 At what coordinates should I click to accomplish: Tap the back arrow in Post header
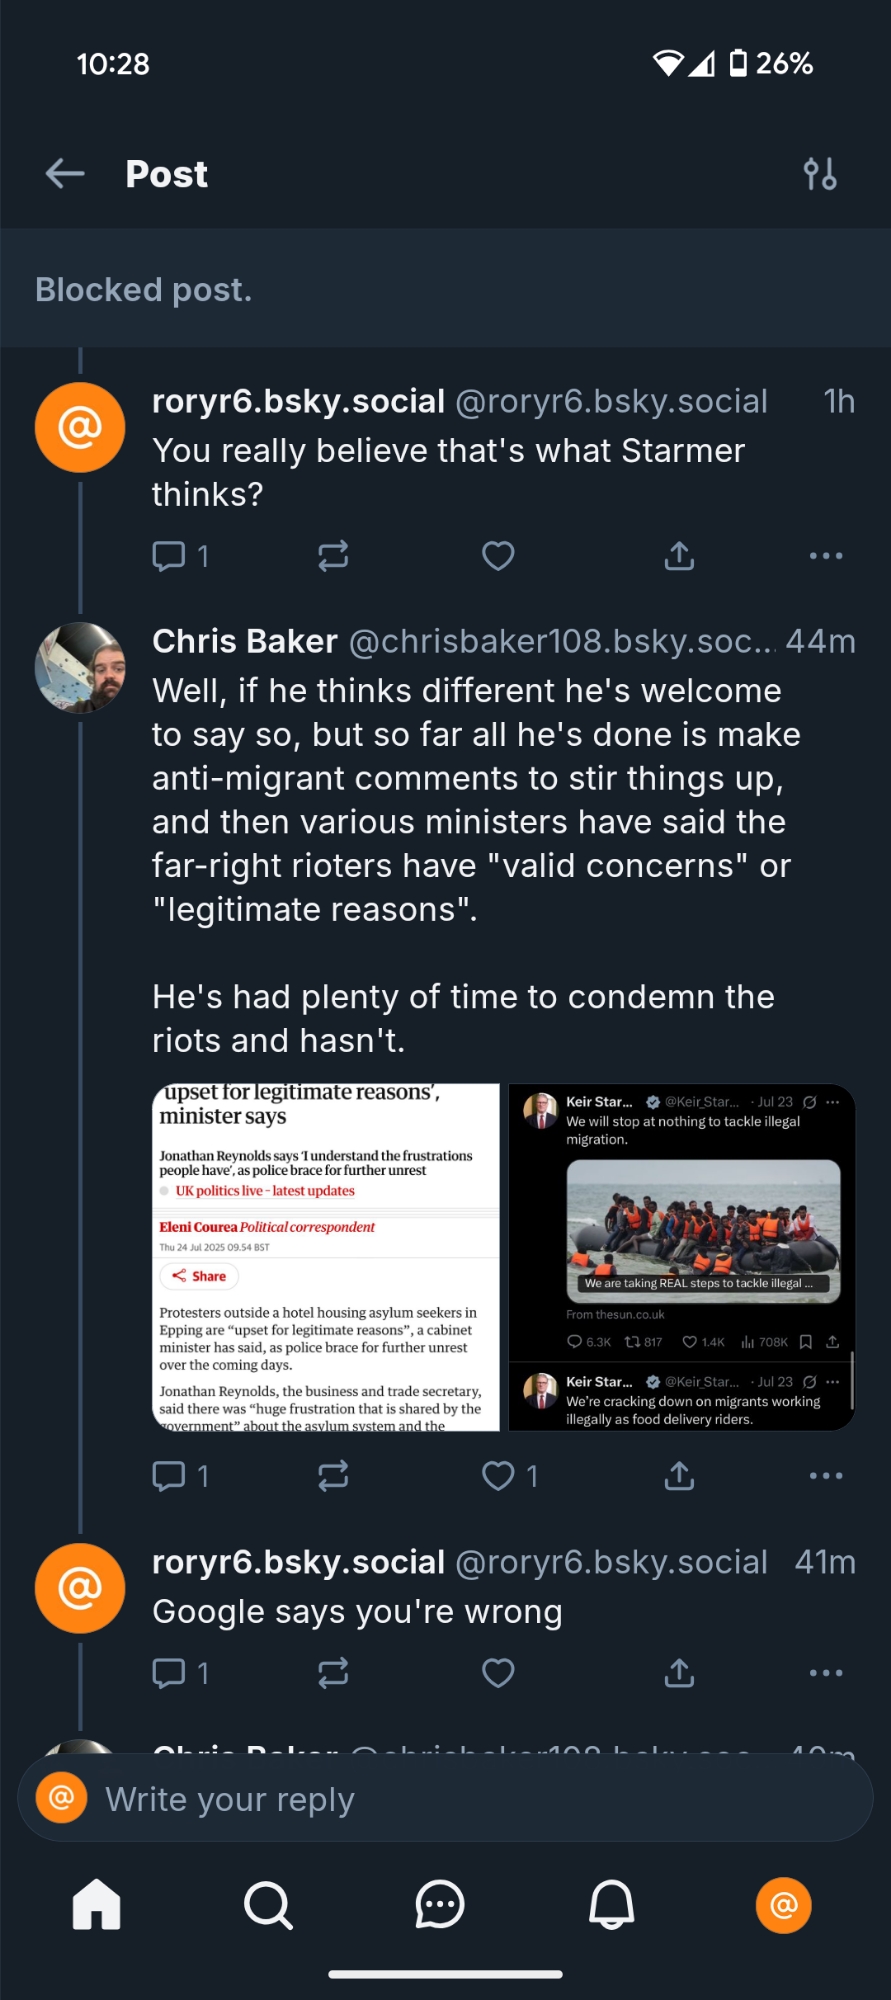coord(65,174)
